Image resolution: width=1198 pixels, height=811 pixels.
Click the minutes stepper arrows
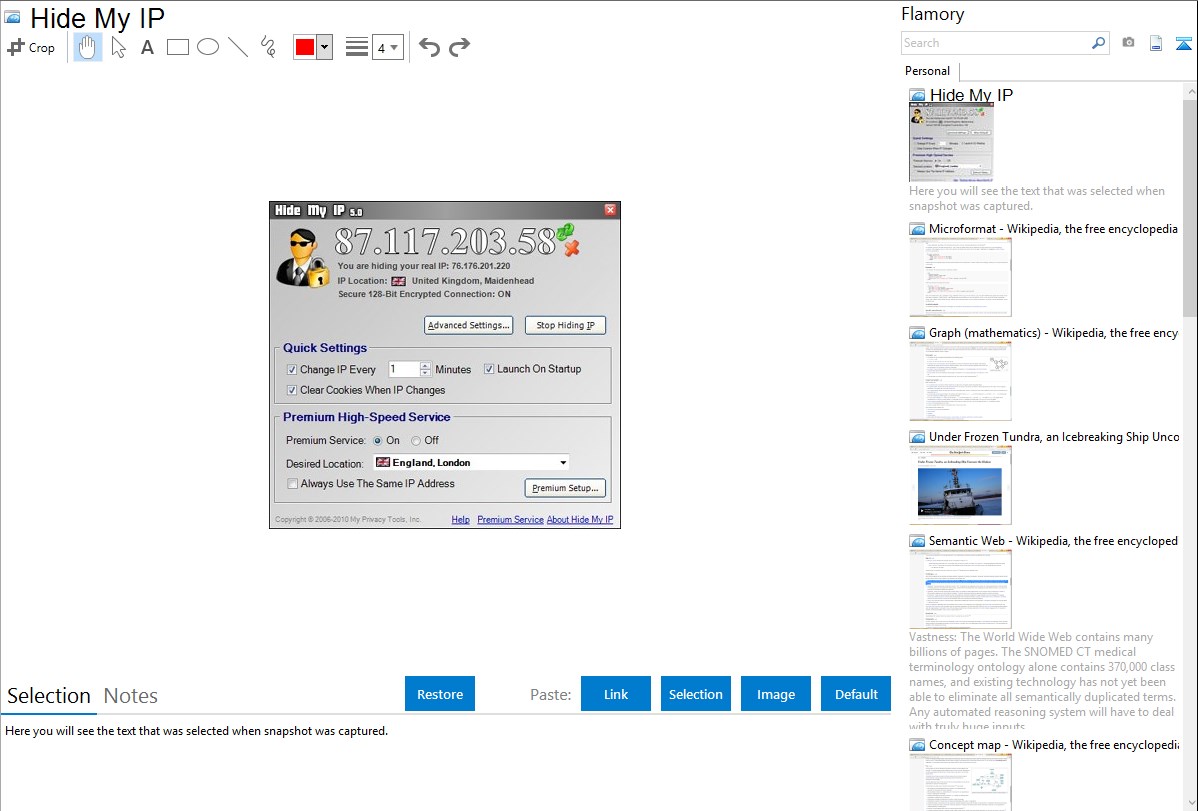pyautogui.click(x=426, y=369)
